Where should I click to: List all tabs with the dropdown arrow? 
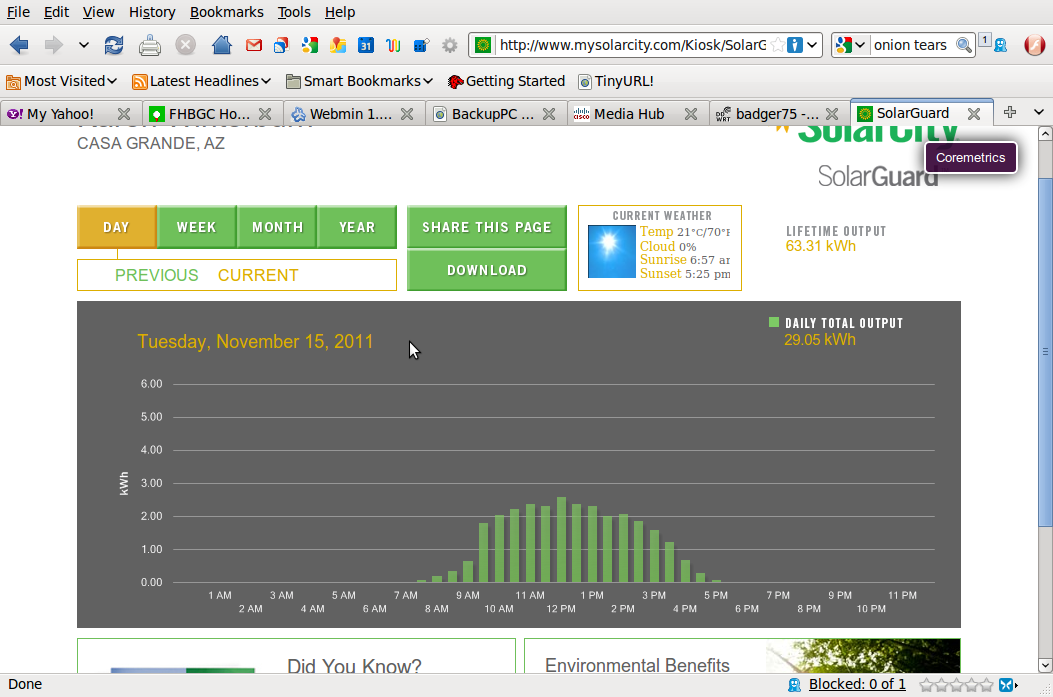pyautogui.click(x=1039, y=112)
